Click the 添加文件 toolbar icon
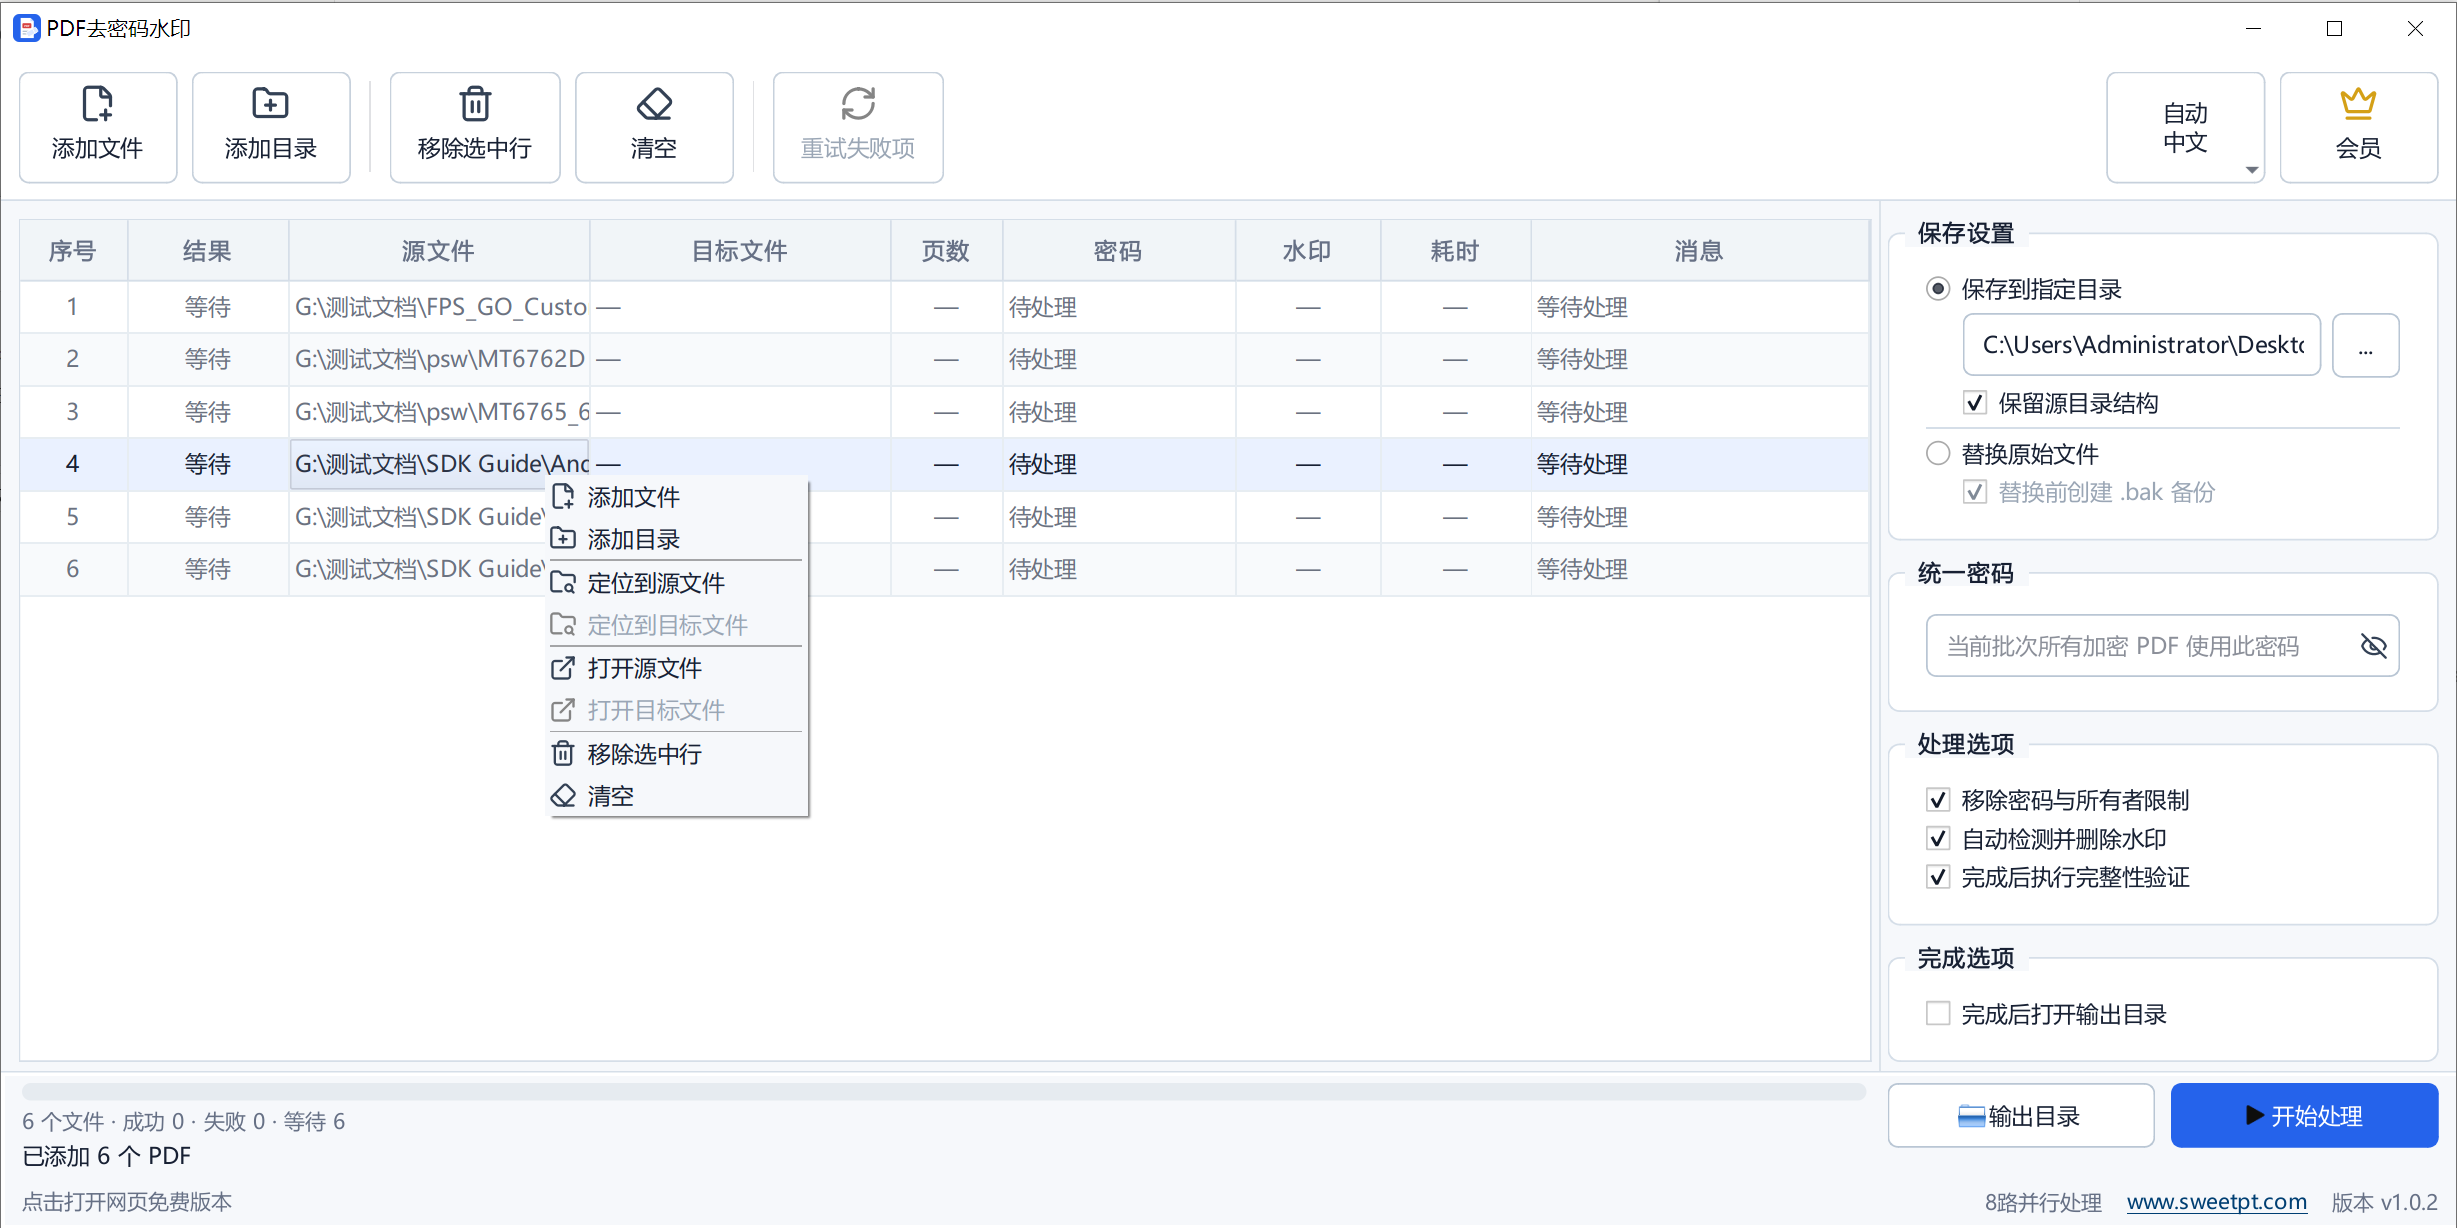Viewport: 2457px width, 1228px height. pyautogui.click(x=97, y=104)
